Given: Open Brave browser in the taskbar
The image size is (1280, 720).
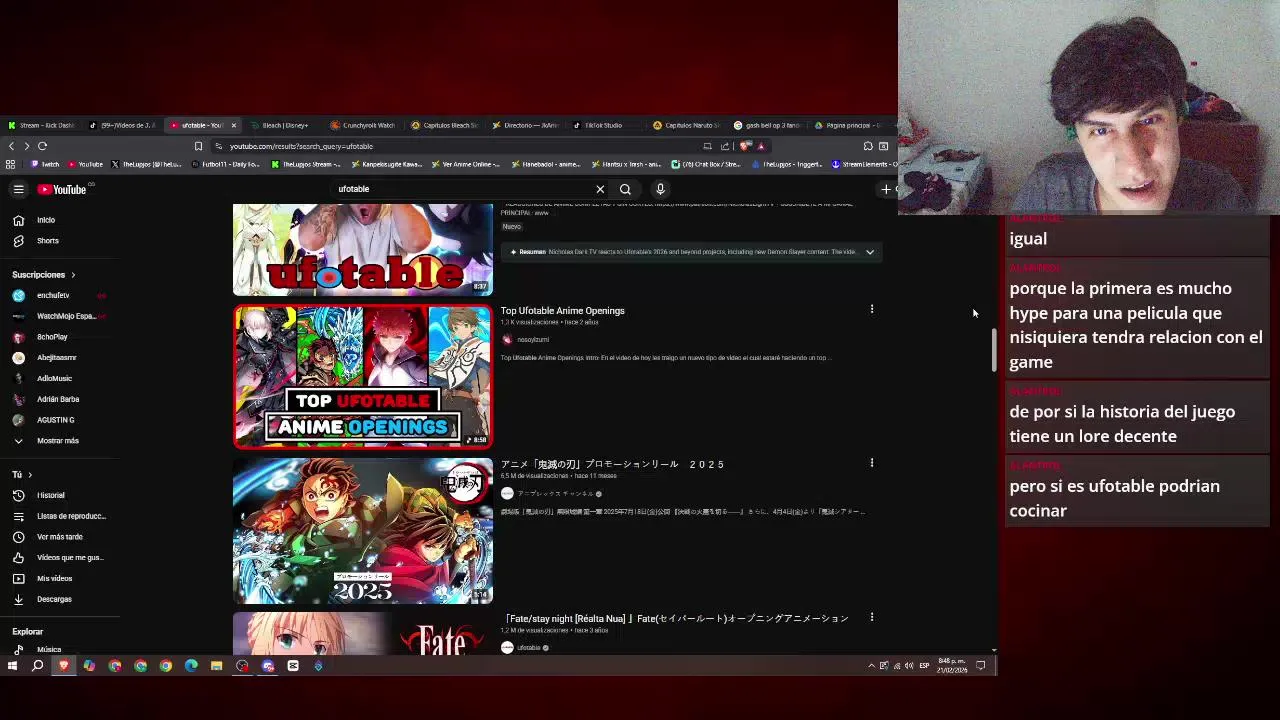Looking at the screenshot, I should [64, 666].
